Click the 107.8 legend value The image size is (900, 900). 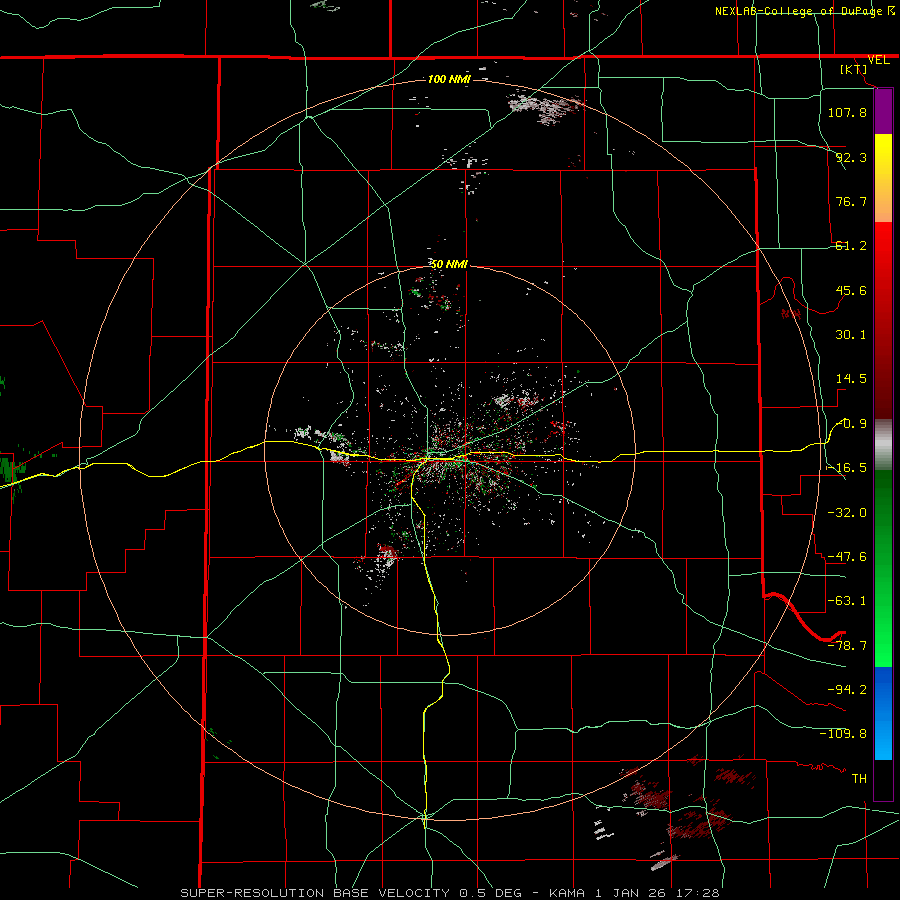[847, 112]
